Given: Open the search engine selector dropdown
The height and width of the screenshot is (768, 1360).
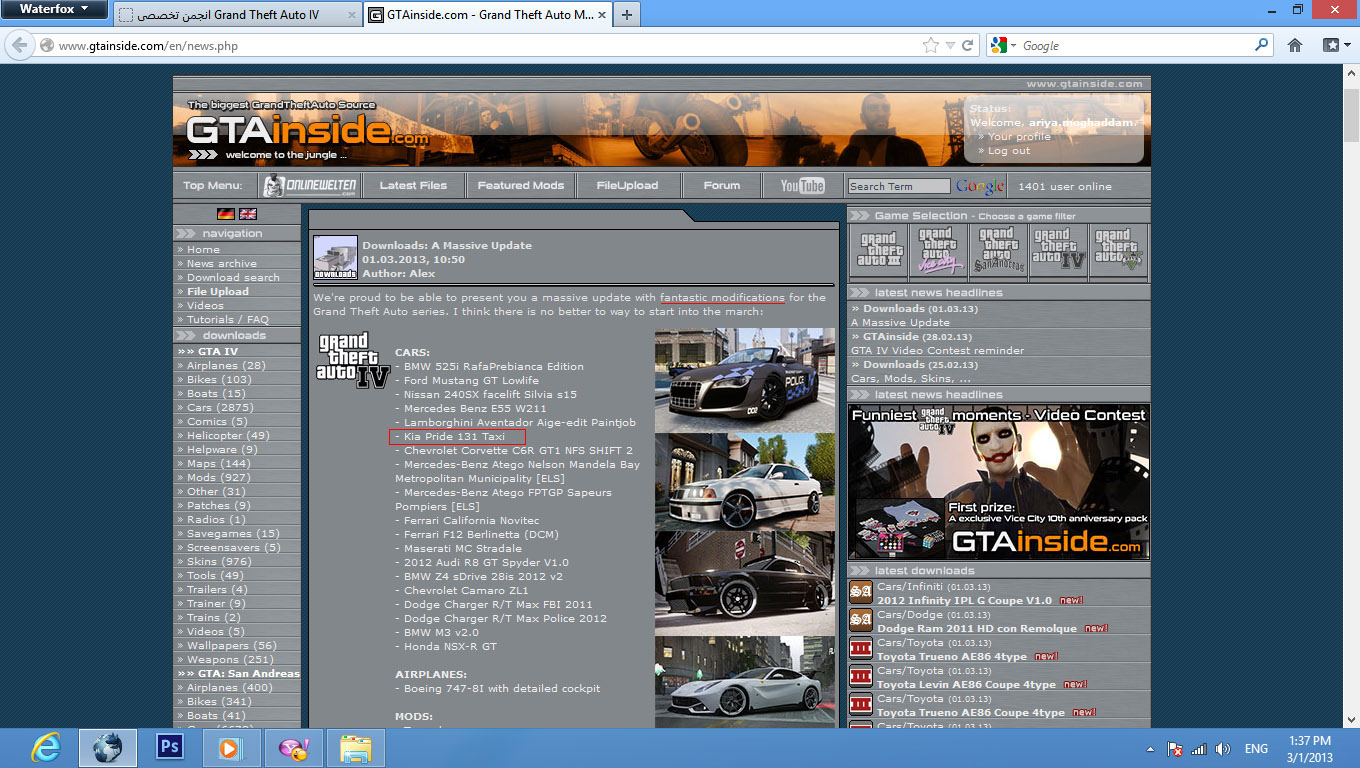Looking at the screenshot, I should point(1003,45).
